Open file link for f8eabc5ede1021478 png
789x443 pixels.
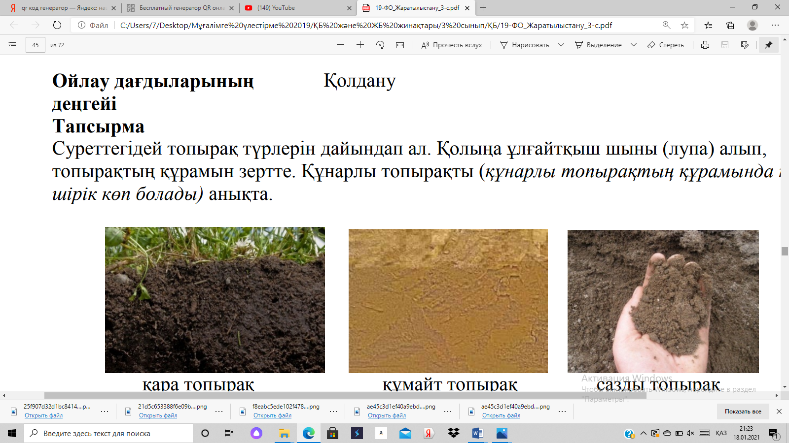(x=272, y=415)
